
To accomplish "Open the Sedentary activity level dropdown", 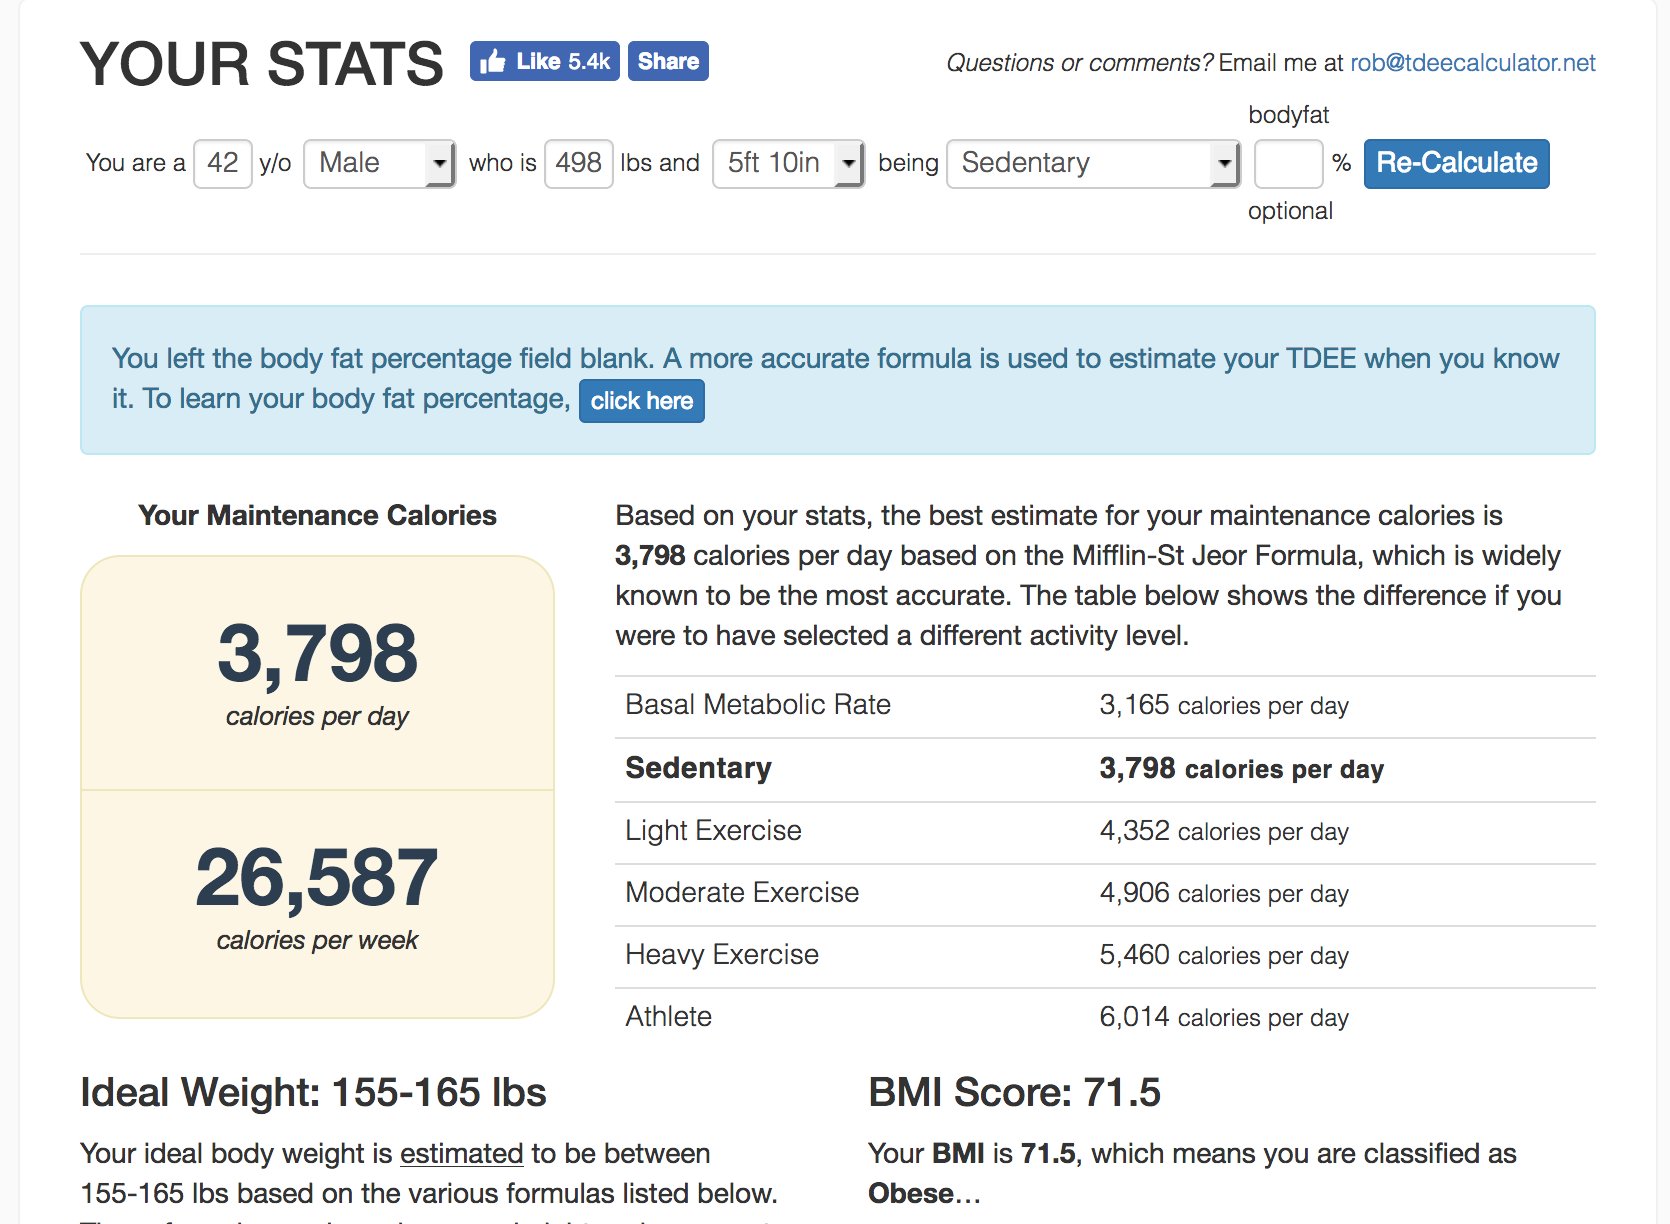I will (1093, 163).
